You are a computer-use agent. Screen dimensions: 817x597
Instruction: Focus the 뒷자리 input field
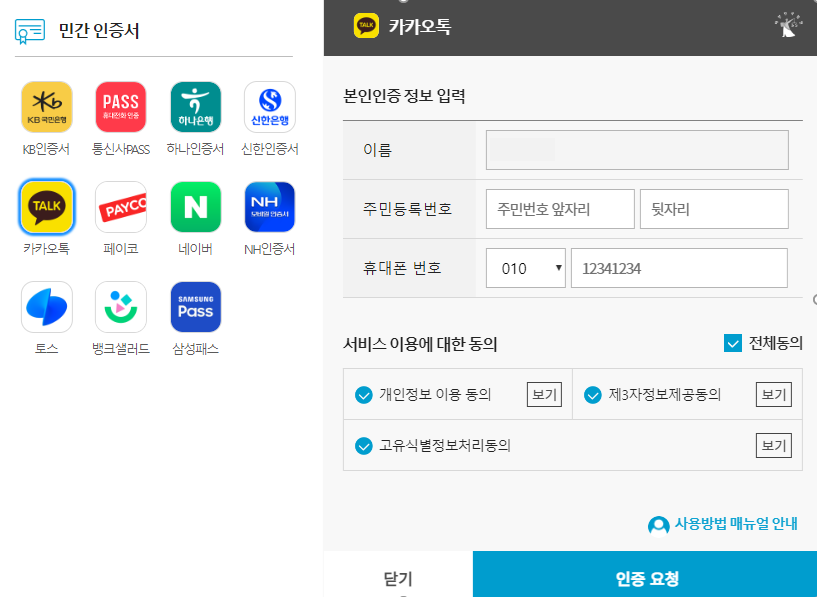click(714, 209)
